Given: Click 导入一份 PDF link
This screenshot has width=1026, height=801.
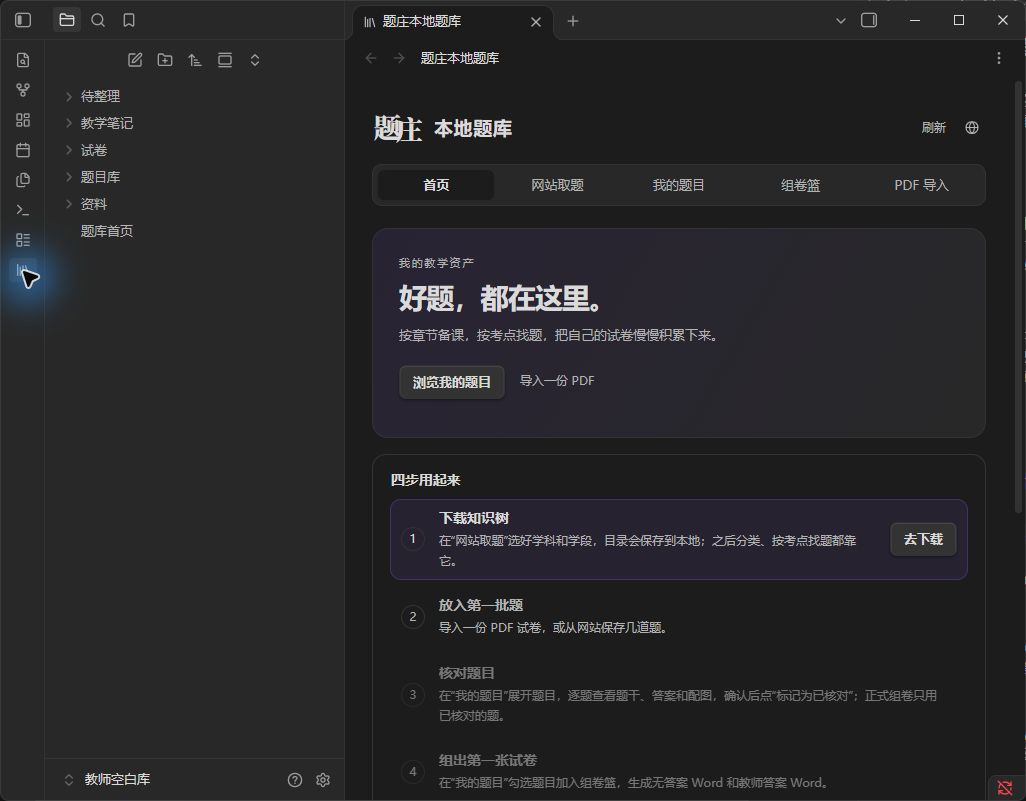Looking at the screenshot, I should click(557, 381).
